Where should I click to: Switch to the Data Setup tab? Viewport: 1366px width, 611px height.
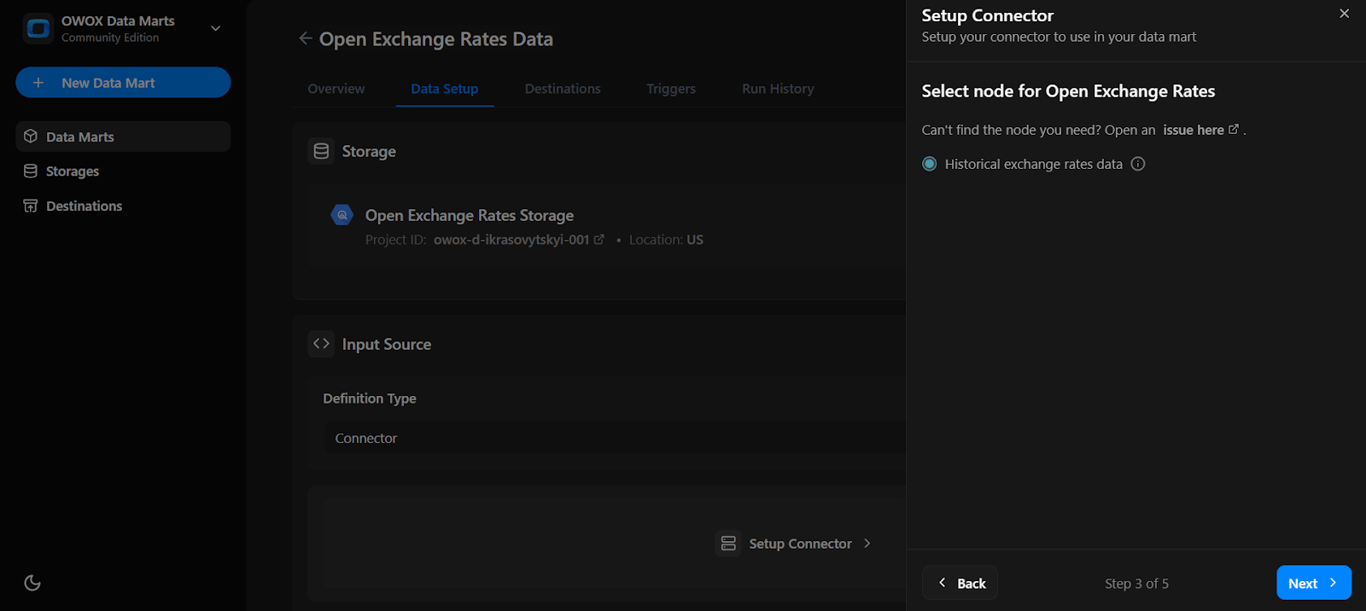[x=444, y=89]
